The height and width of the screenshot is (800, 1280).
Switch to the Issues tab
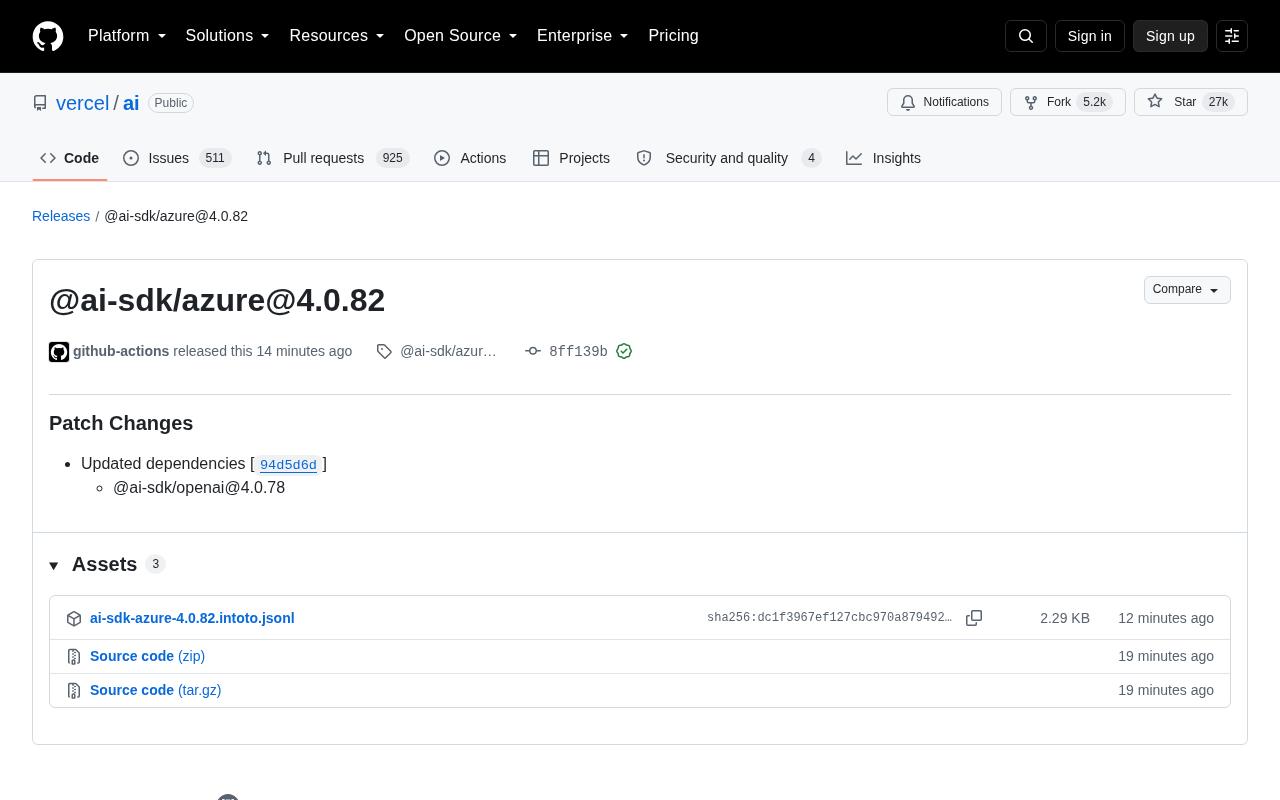pos(177,158)
